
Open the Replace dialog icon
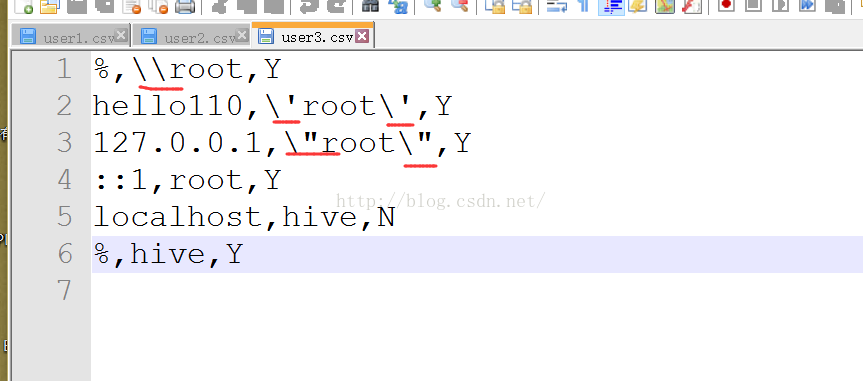pyautogui.click(x=398, y=6)
